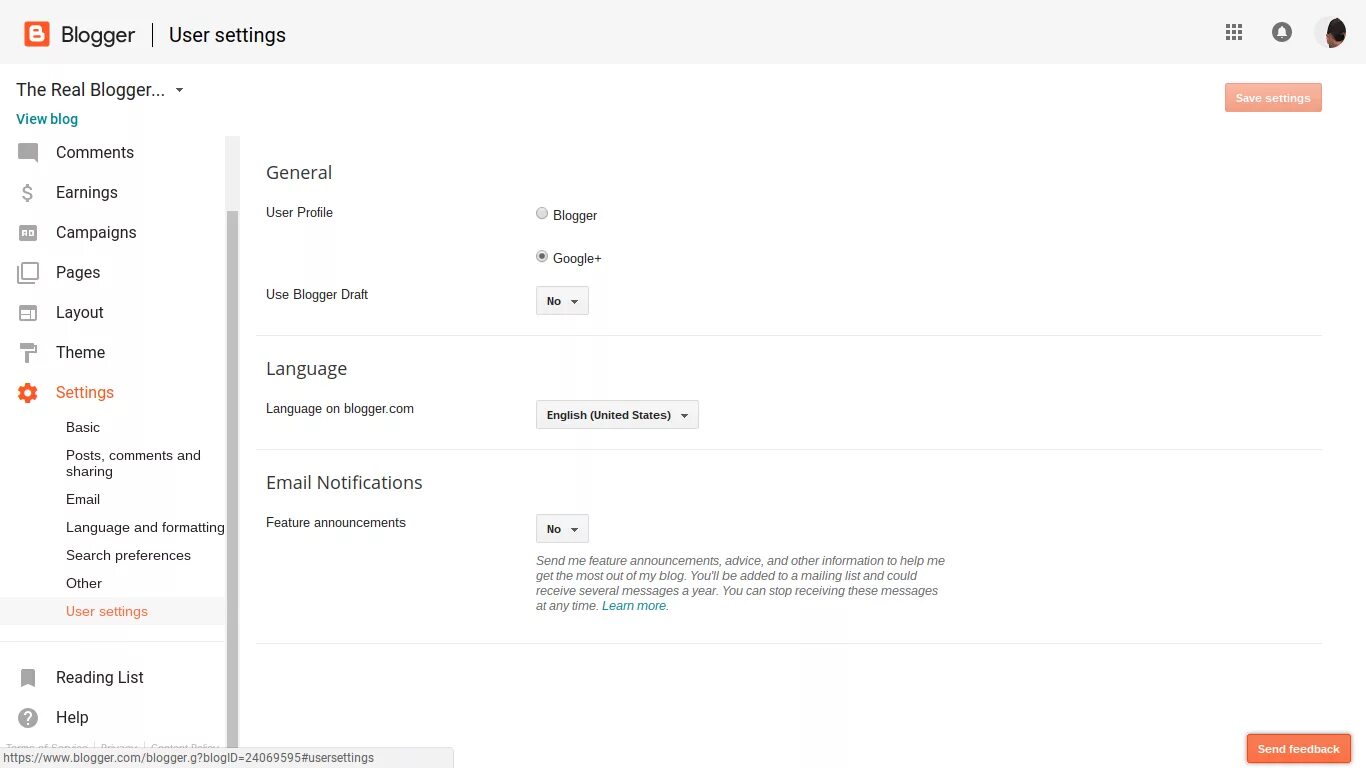Viewport: 1366px width, 768px height.
Task: Click the Use Blogger Draft label
Action: pyautogui.click(x=317, y=295)
